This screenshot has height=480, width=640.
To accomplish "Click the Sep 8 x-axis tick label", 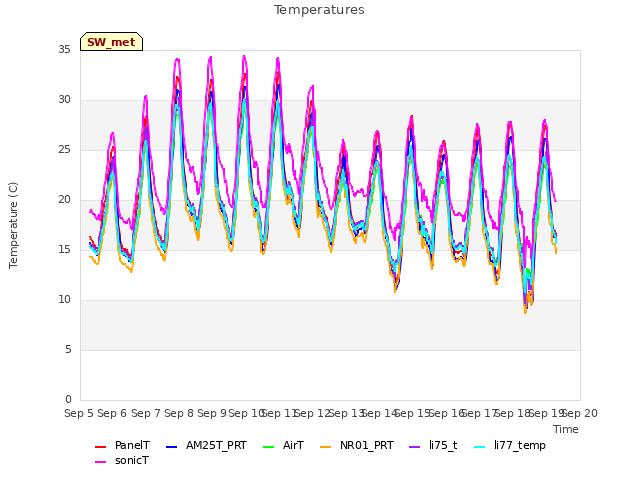I will click(179, 413).
